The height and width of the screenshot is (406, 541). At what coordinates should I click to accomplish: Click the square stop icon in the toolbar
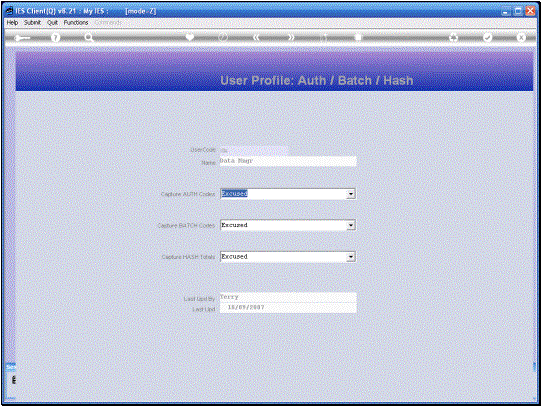[358, 37]
